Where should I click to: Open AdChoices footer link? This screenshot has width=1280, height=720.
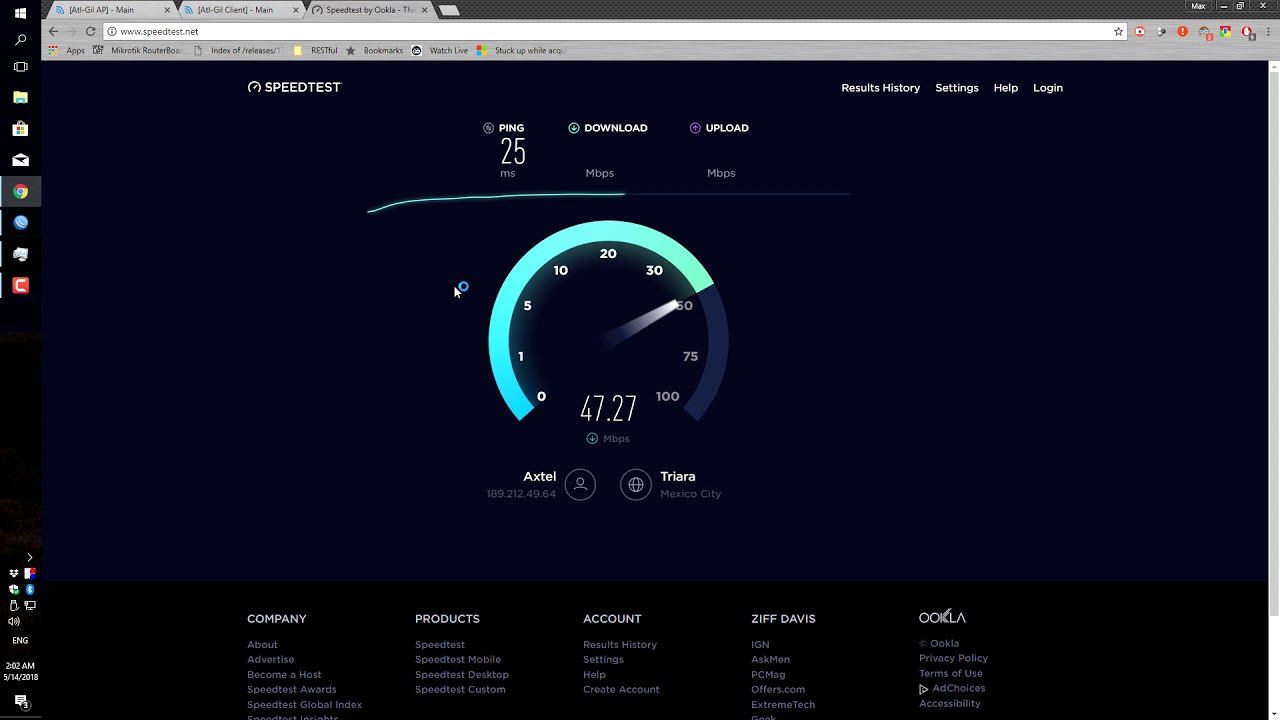click(952, 688)
